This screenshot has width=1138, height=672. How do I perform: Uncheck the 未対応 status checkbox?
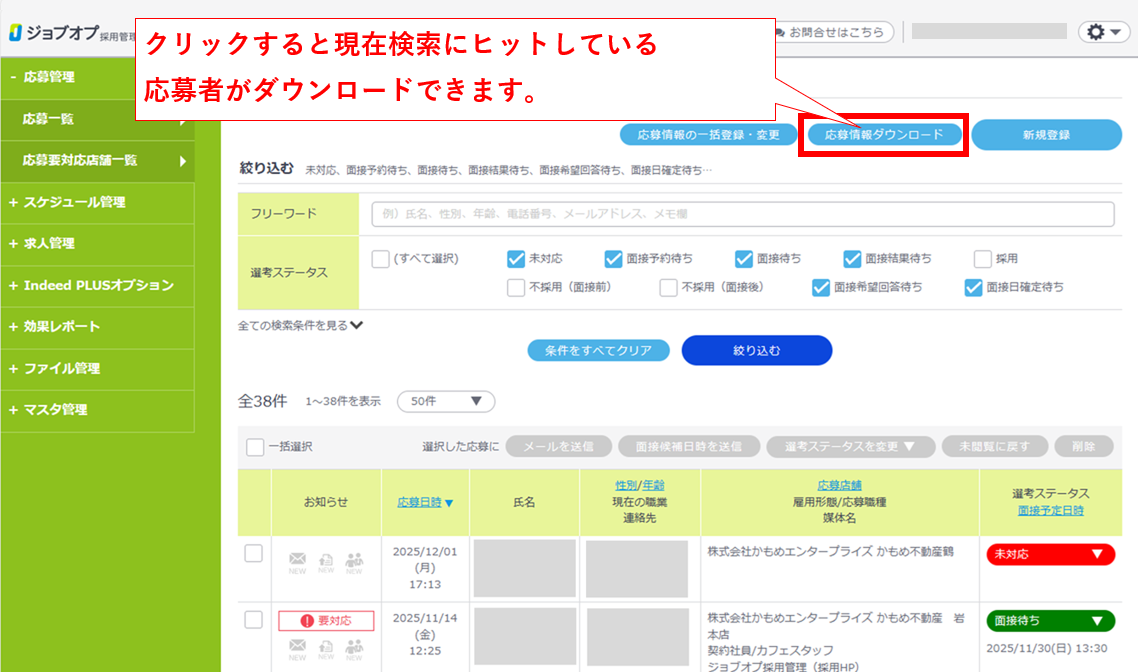tap(516, 259)
